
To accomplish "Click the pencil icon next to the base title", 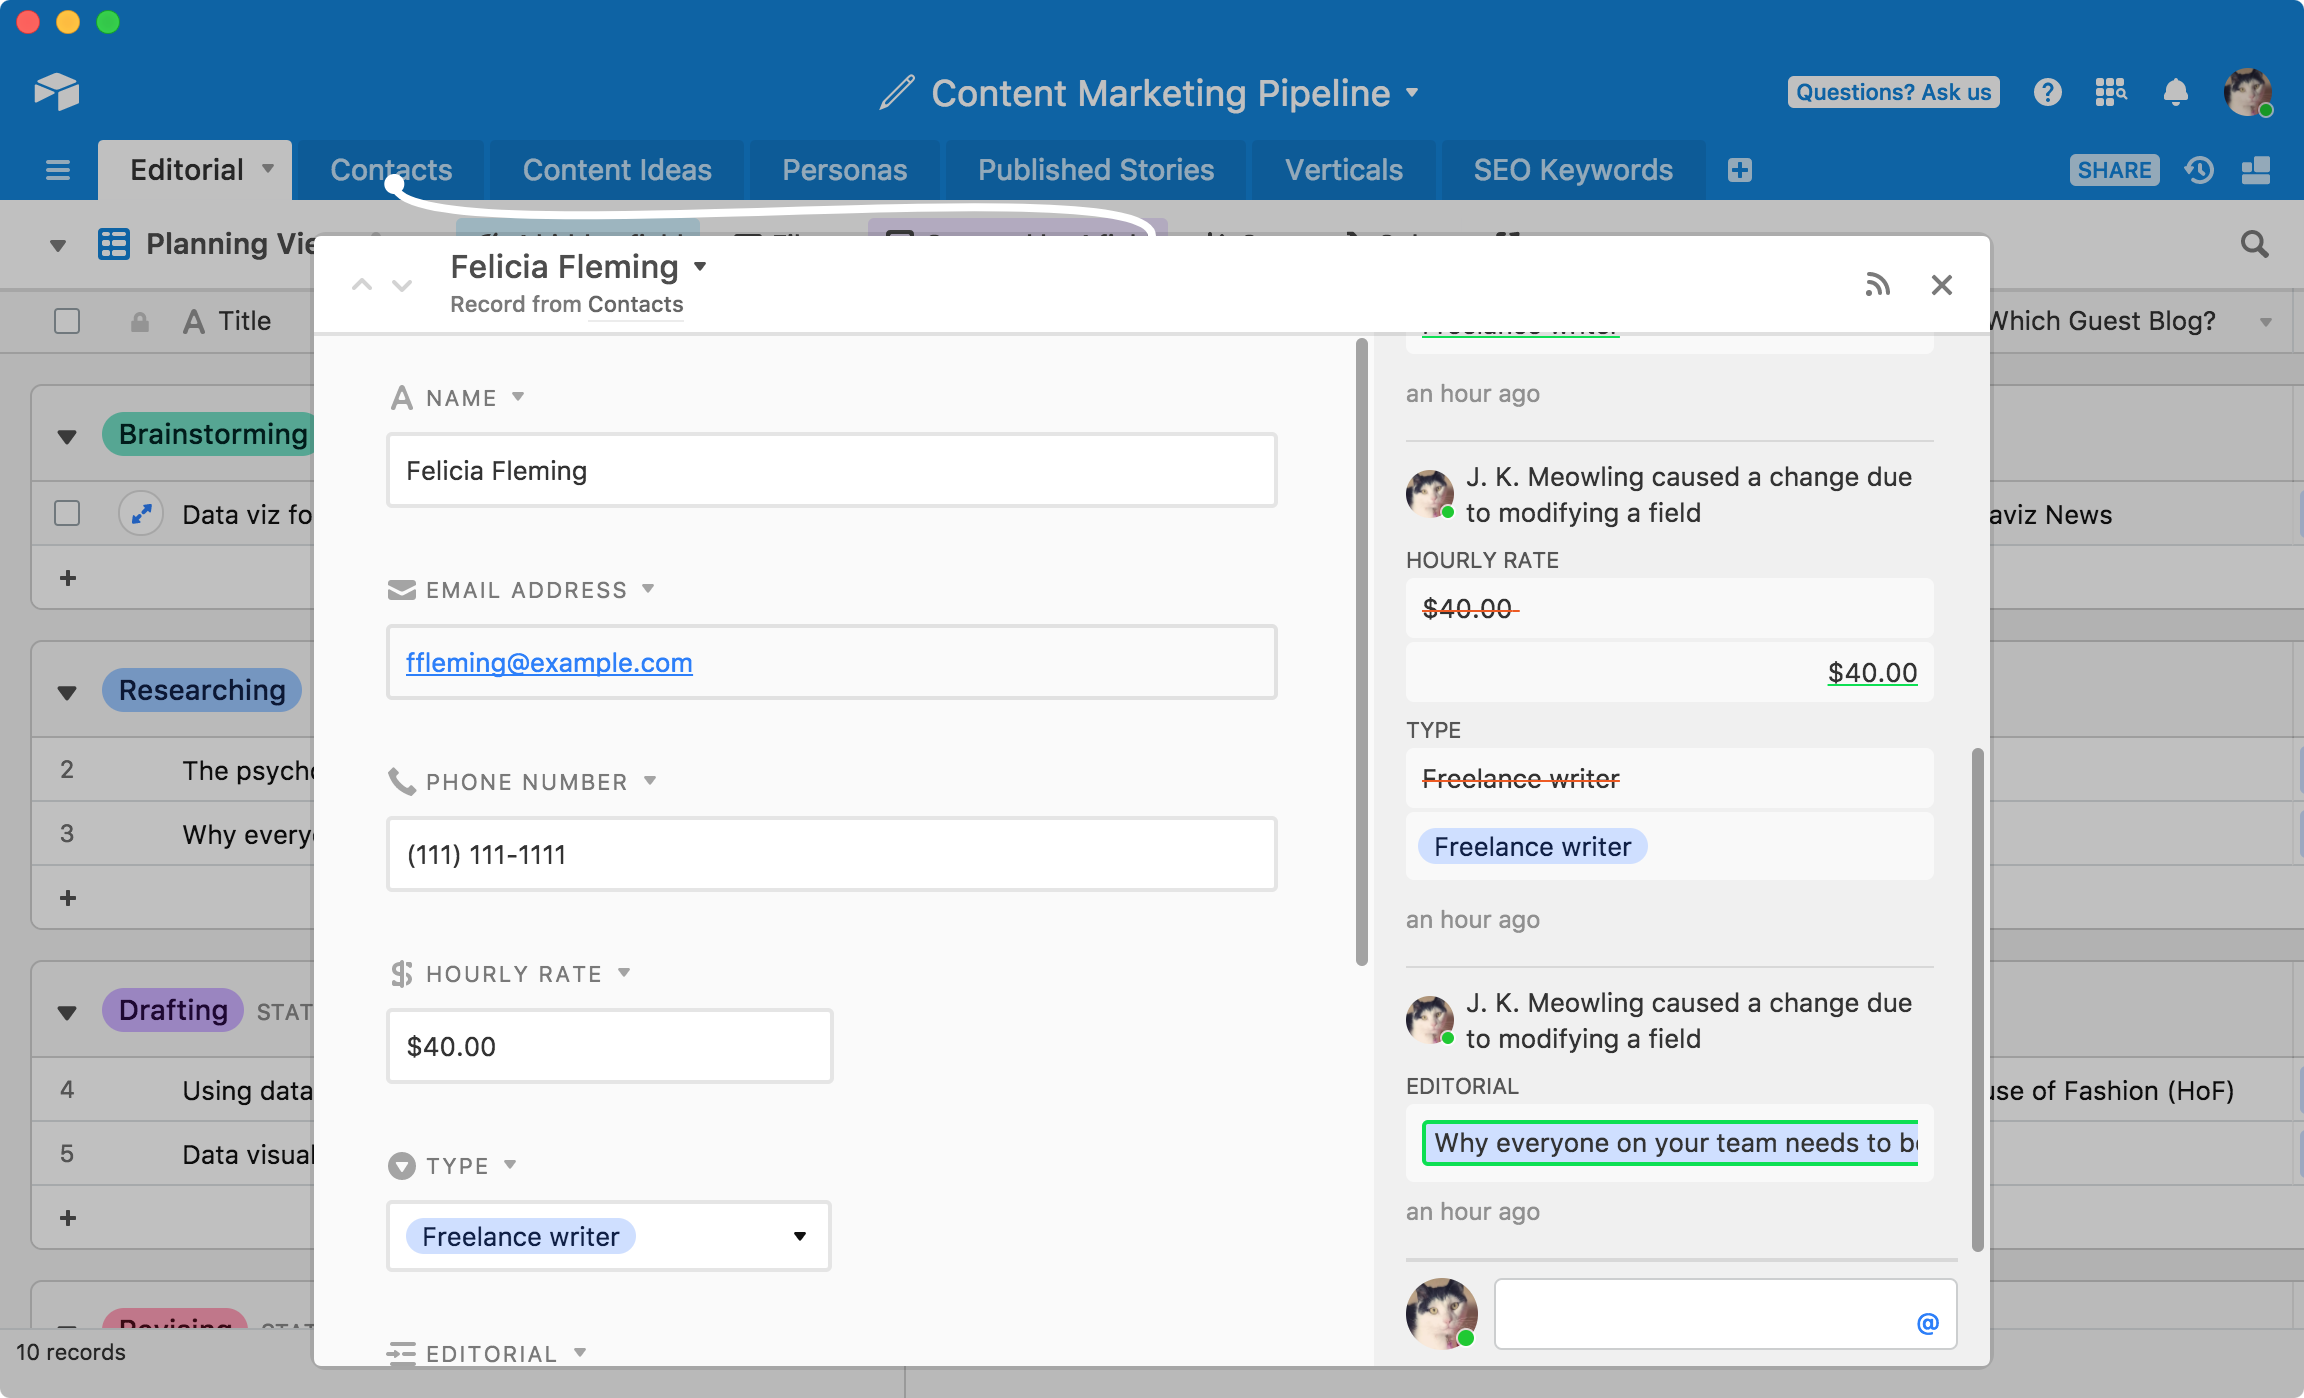I will (x=897, y=92).
